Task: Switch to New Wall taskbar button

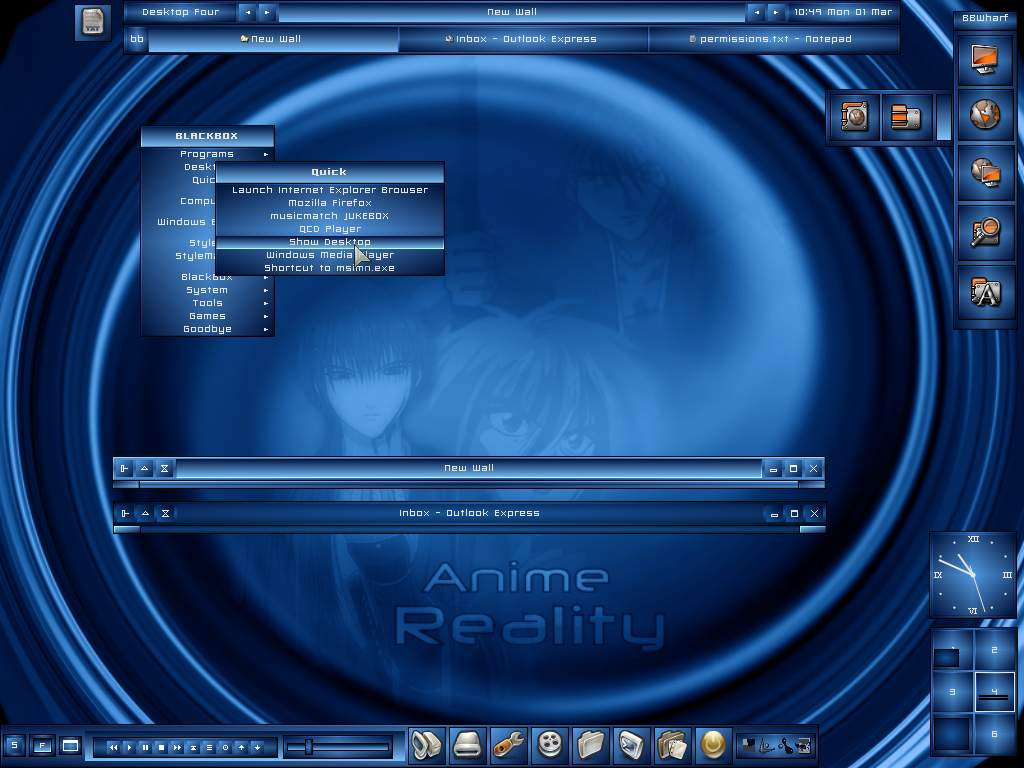Action: [274, 39]
